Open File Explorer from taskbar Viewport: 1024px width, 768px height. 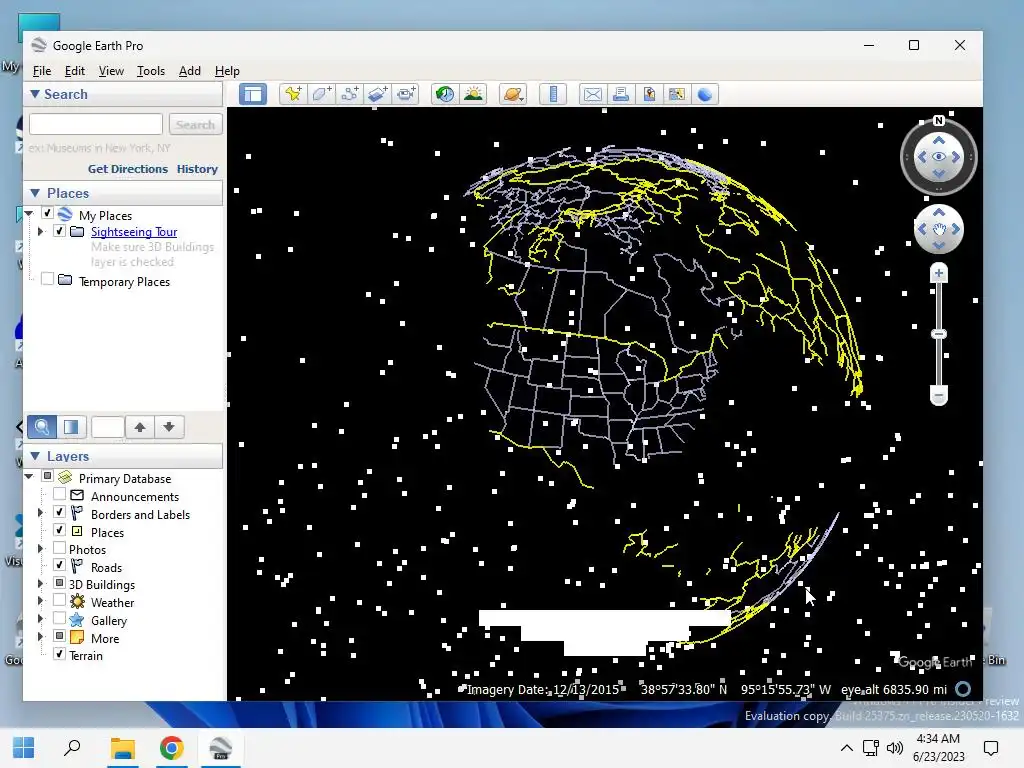123,748
